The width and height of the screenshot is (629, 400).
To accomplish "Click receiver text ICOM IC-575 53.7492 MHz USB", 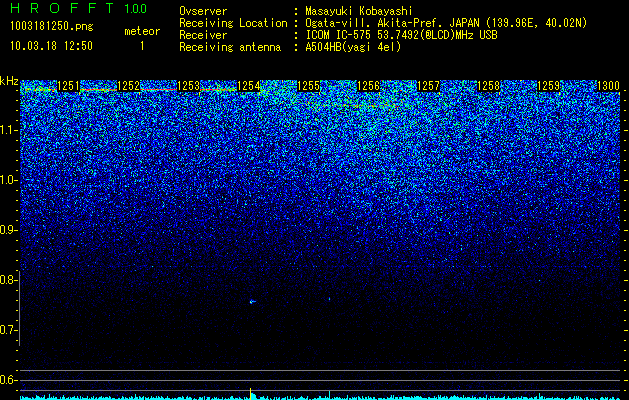I will (x=401, y=35).
